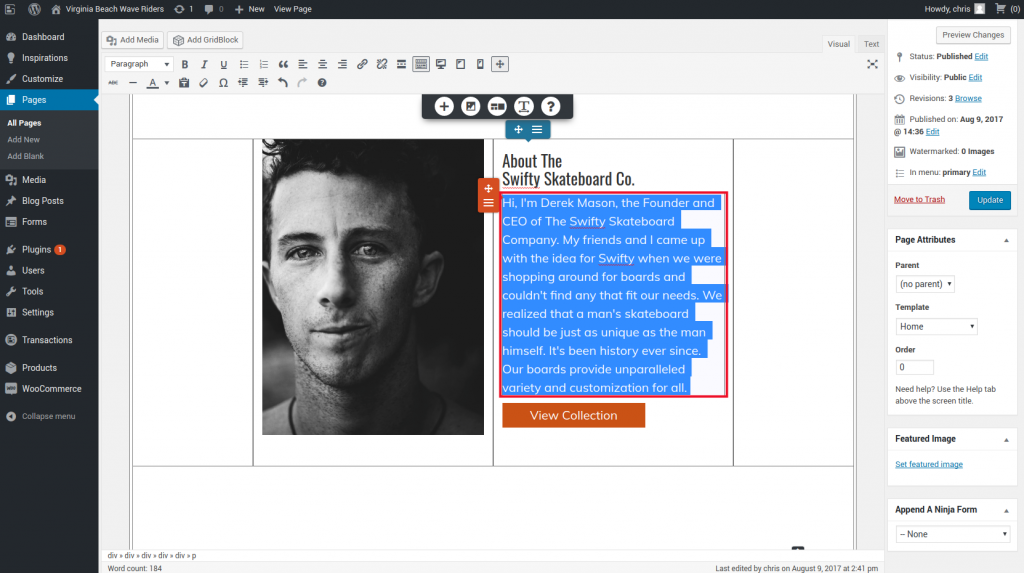Viewport: 1024px width, 573px height.
Task: Click the blue Update button
Action: (x=989, y=200)
